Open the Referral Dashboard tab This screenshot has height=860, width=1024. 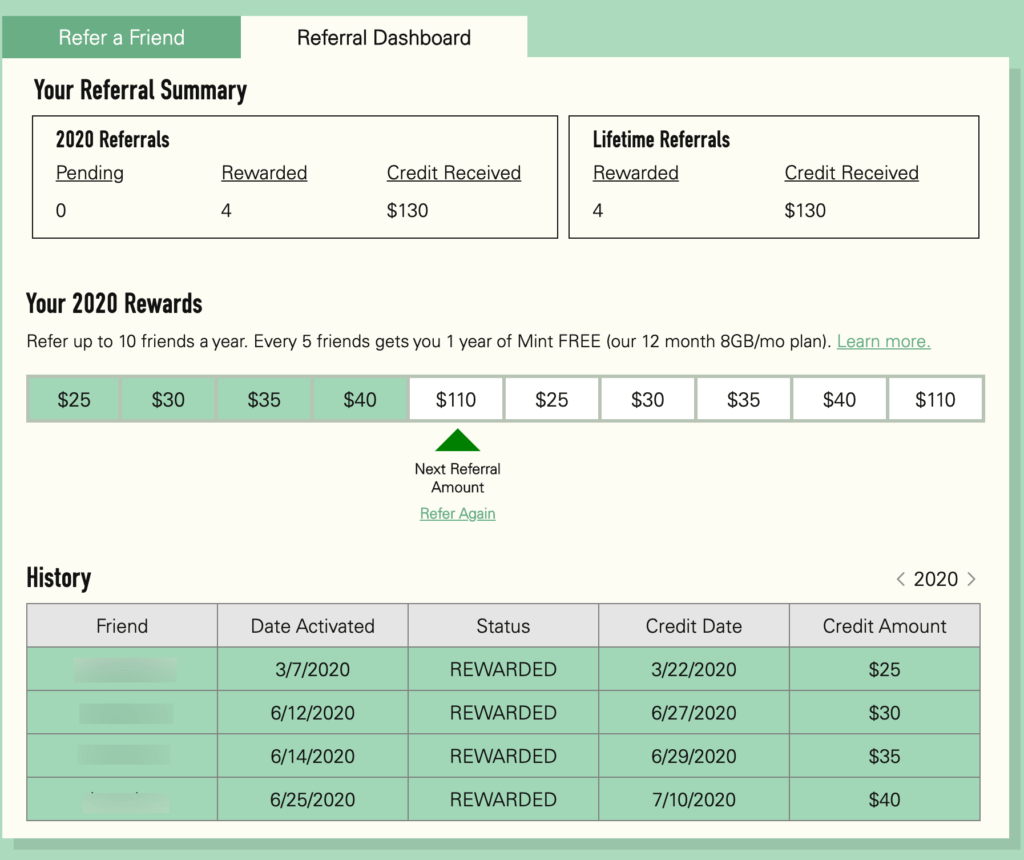pos(383,37)
